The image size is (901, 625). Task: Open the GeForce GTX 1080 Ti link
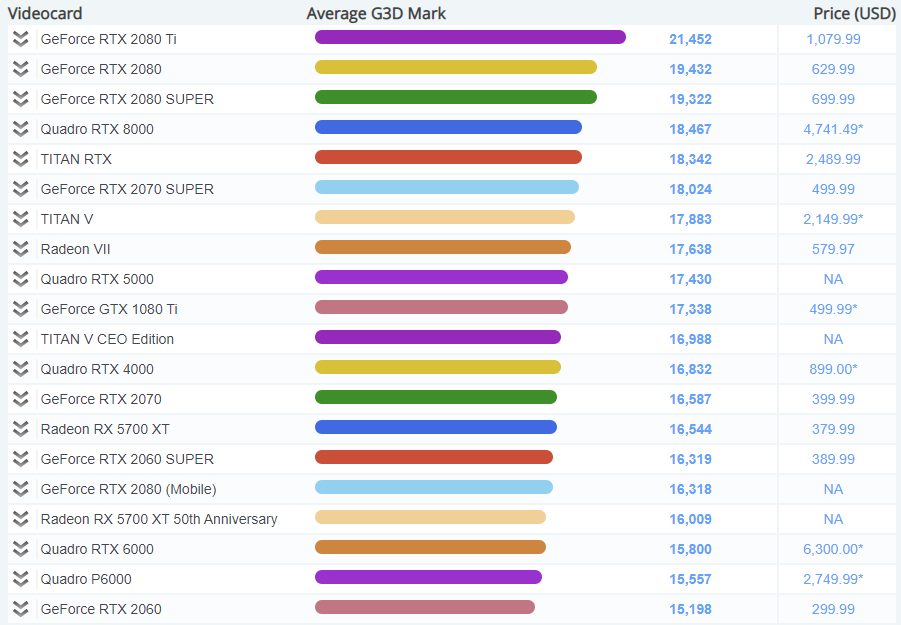pos(109,309)
